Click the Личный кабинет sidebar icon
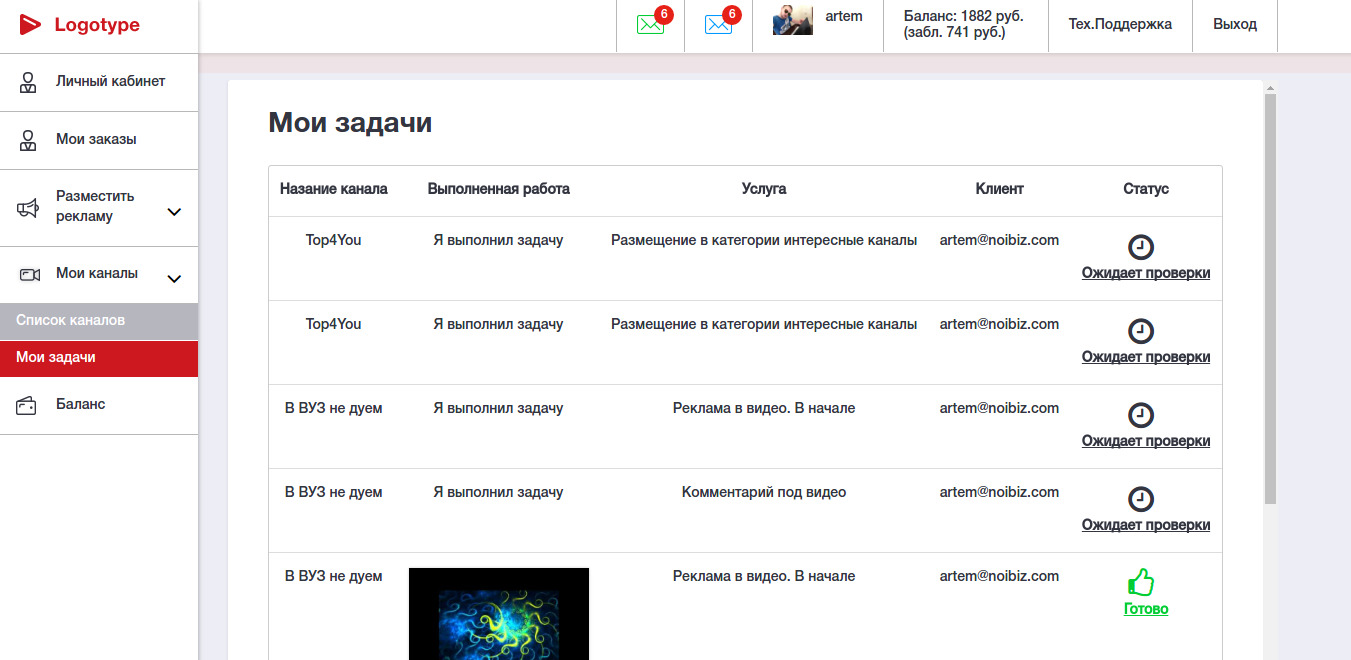 click(x=28, y=82)
